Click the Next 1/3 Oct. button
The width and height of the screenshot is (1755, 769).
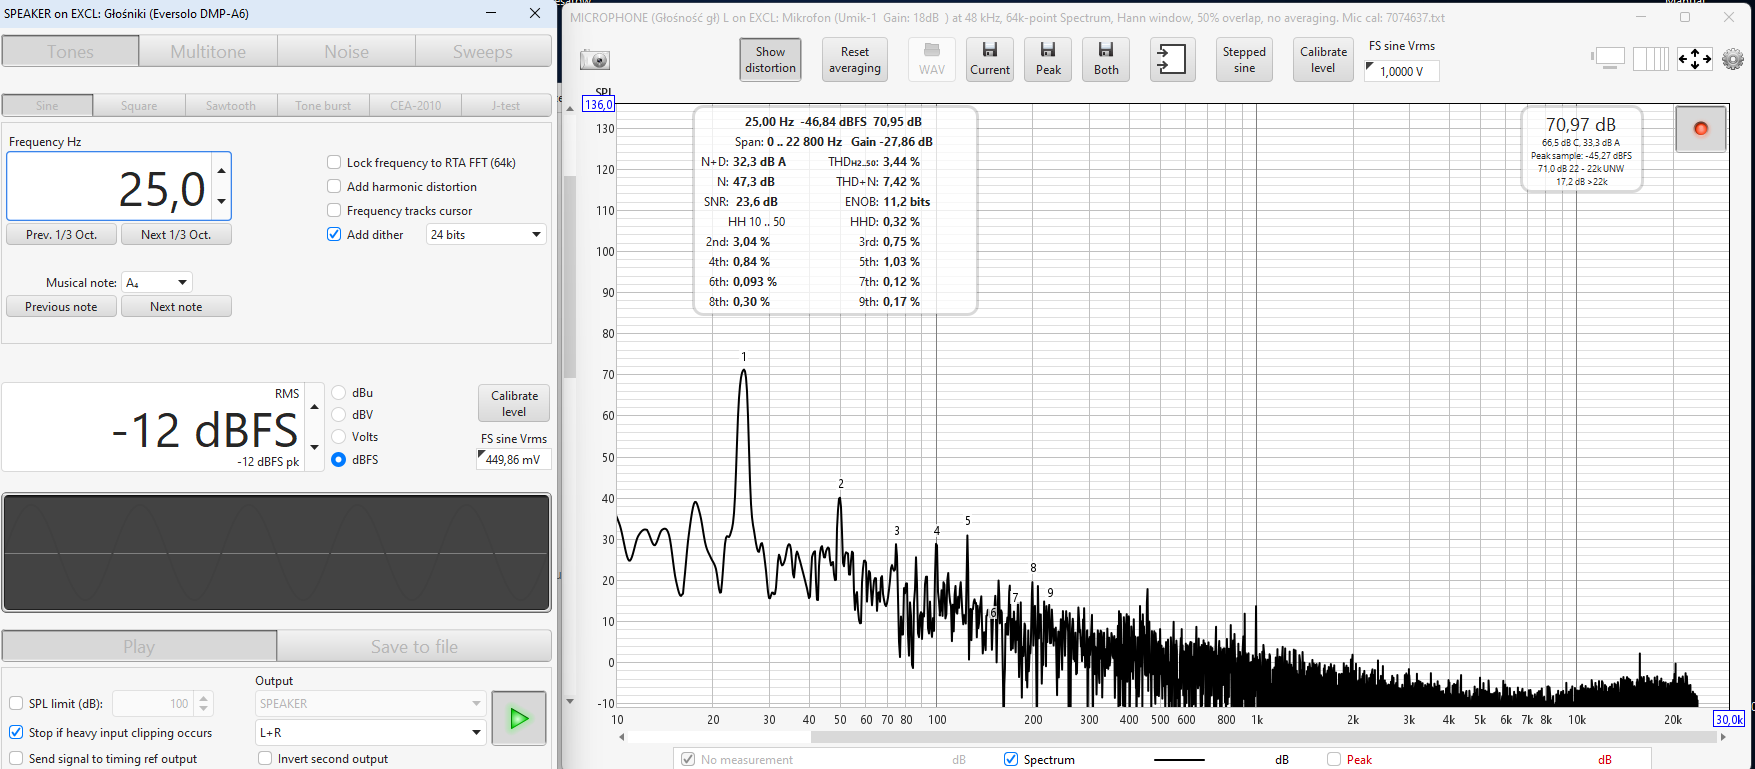coord(176,235)
